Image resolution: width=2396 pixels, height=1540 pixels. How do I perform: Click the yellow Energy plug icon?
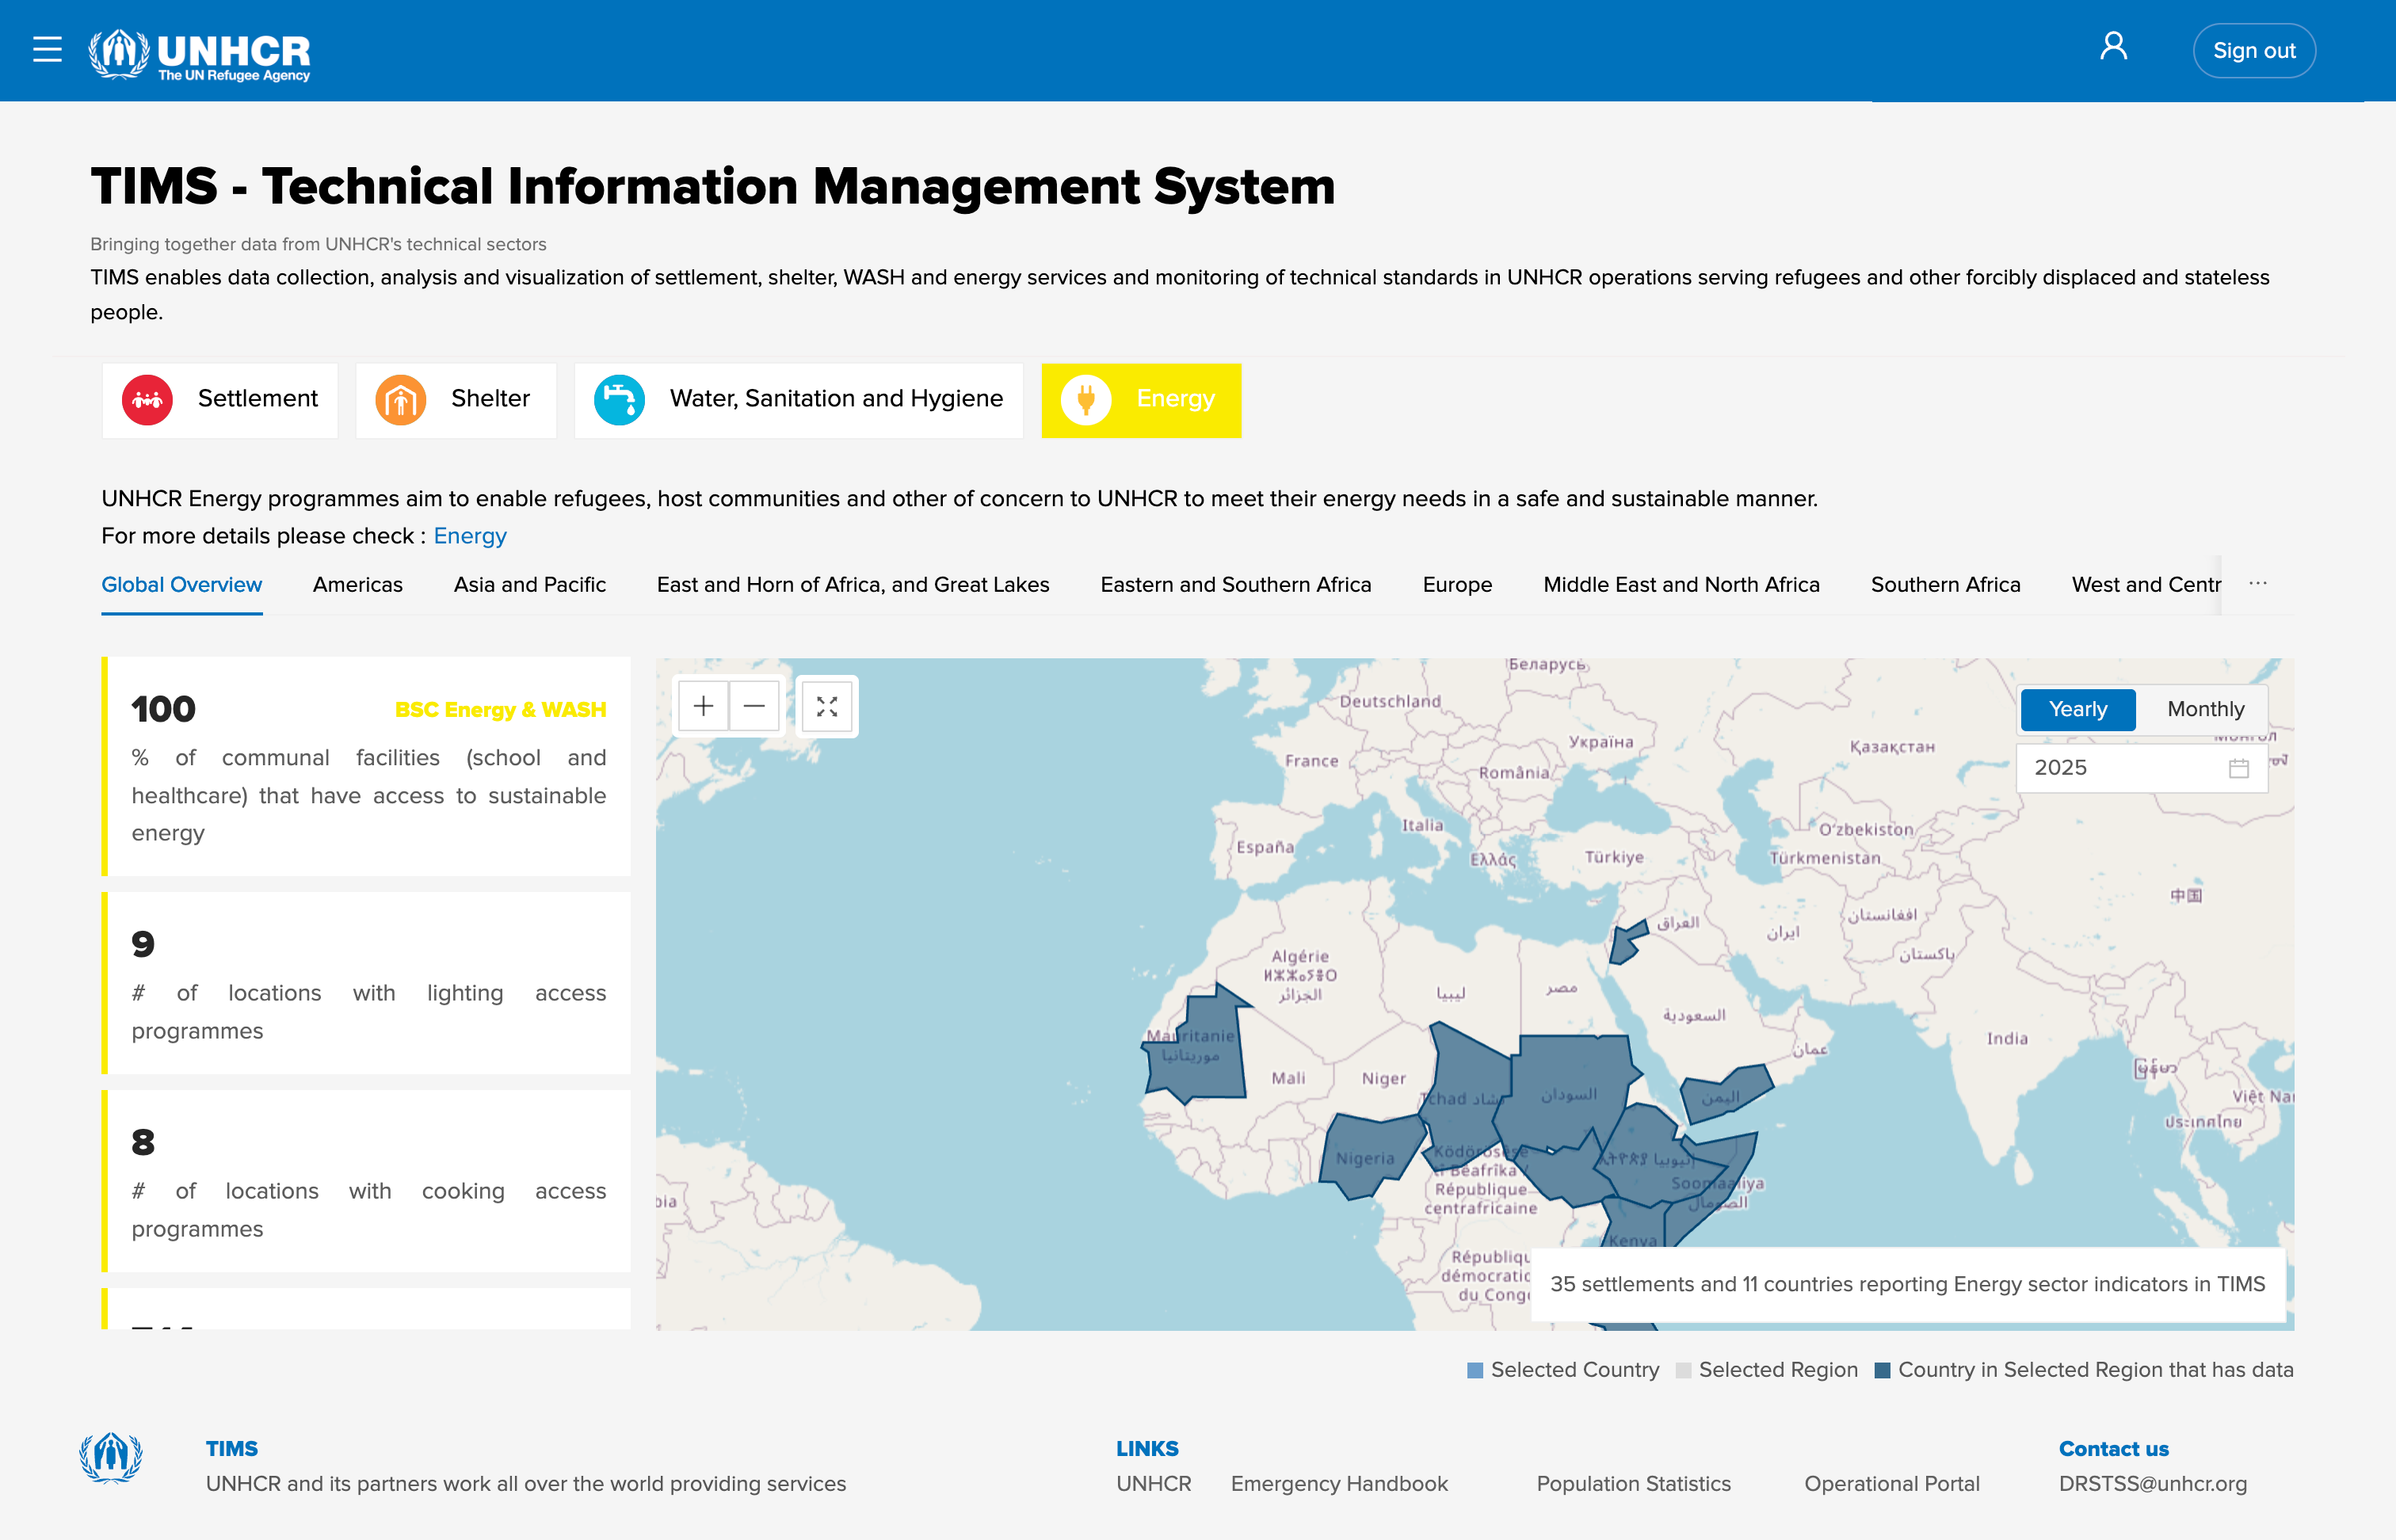click(x=1086, y=400)
